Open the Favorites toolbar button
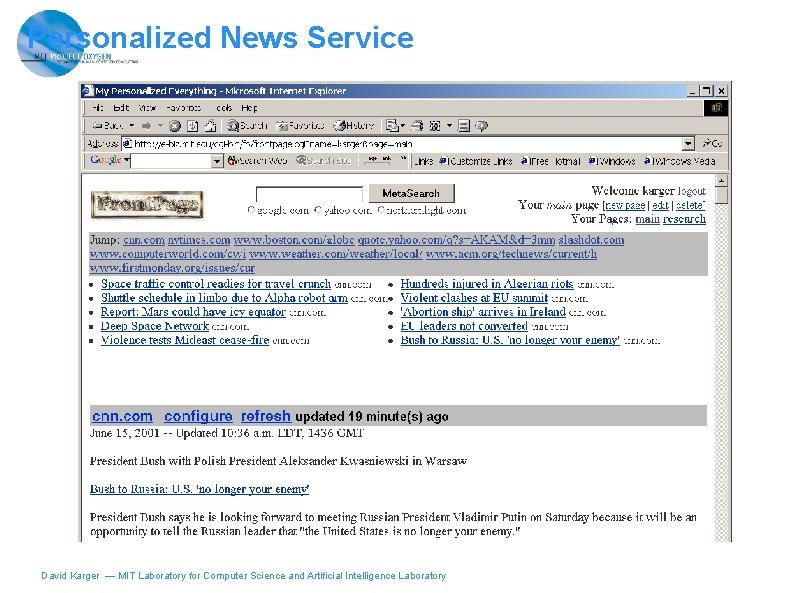The height and width of the screenshot is (593, 791). (x=301, y=126)
